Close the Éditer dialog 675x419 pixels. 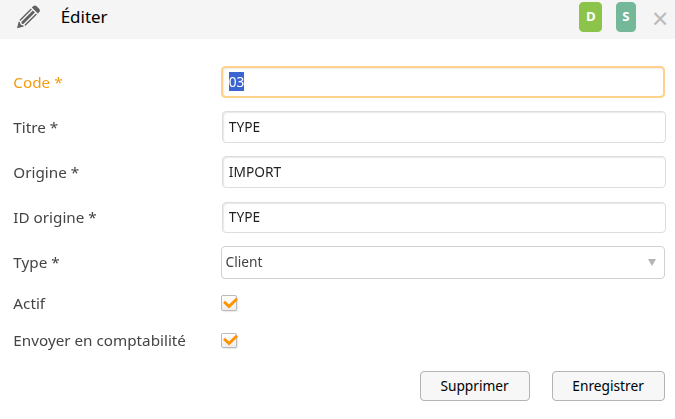tap(660, 19)
